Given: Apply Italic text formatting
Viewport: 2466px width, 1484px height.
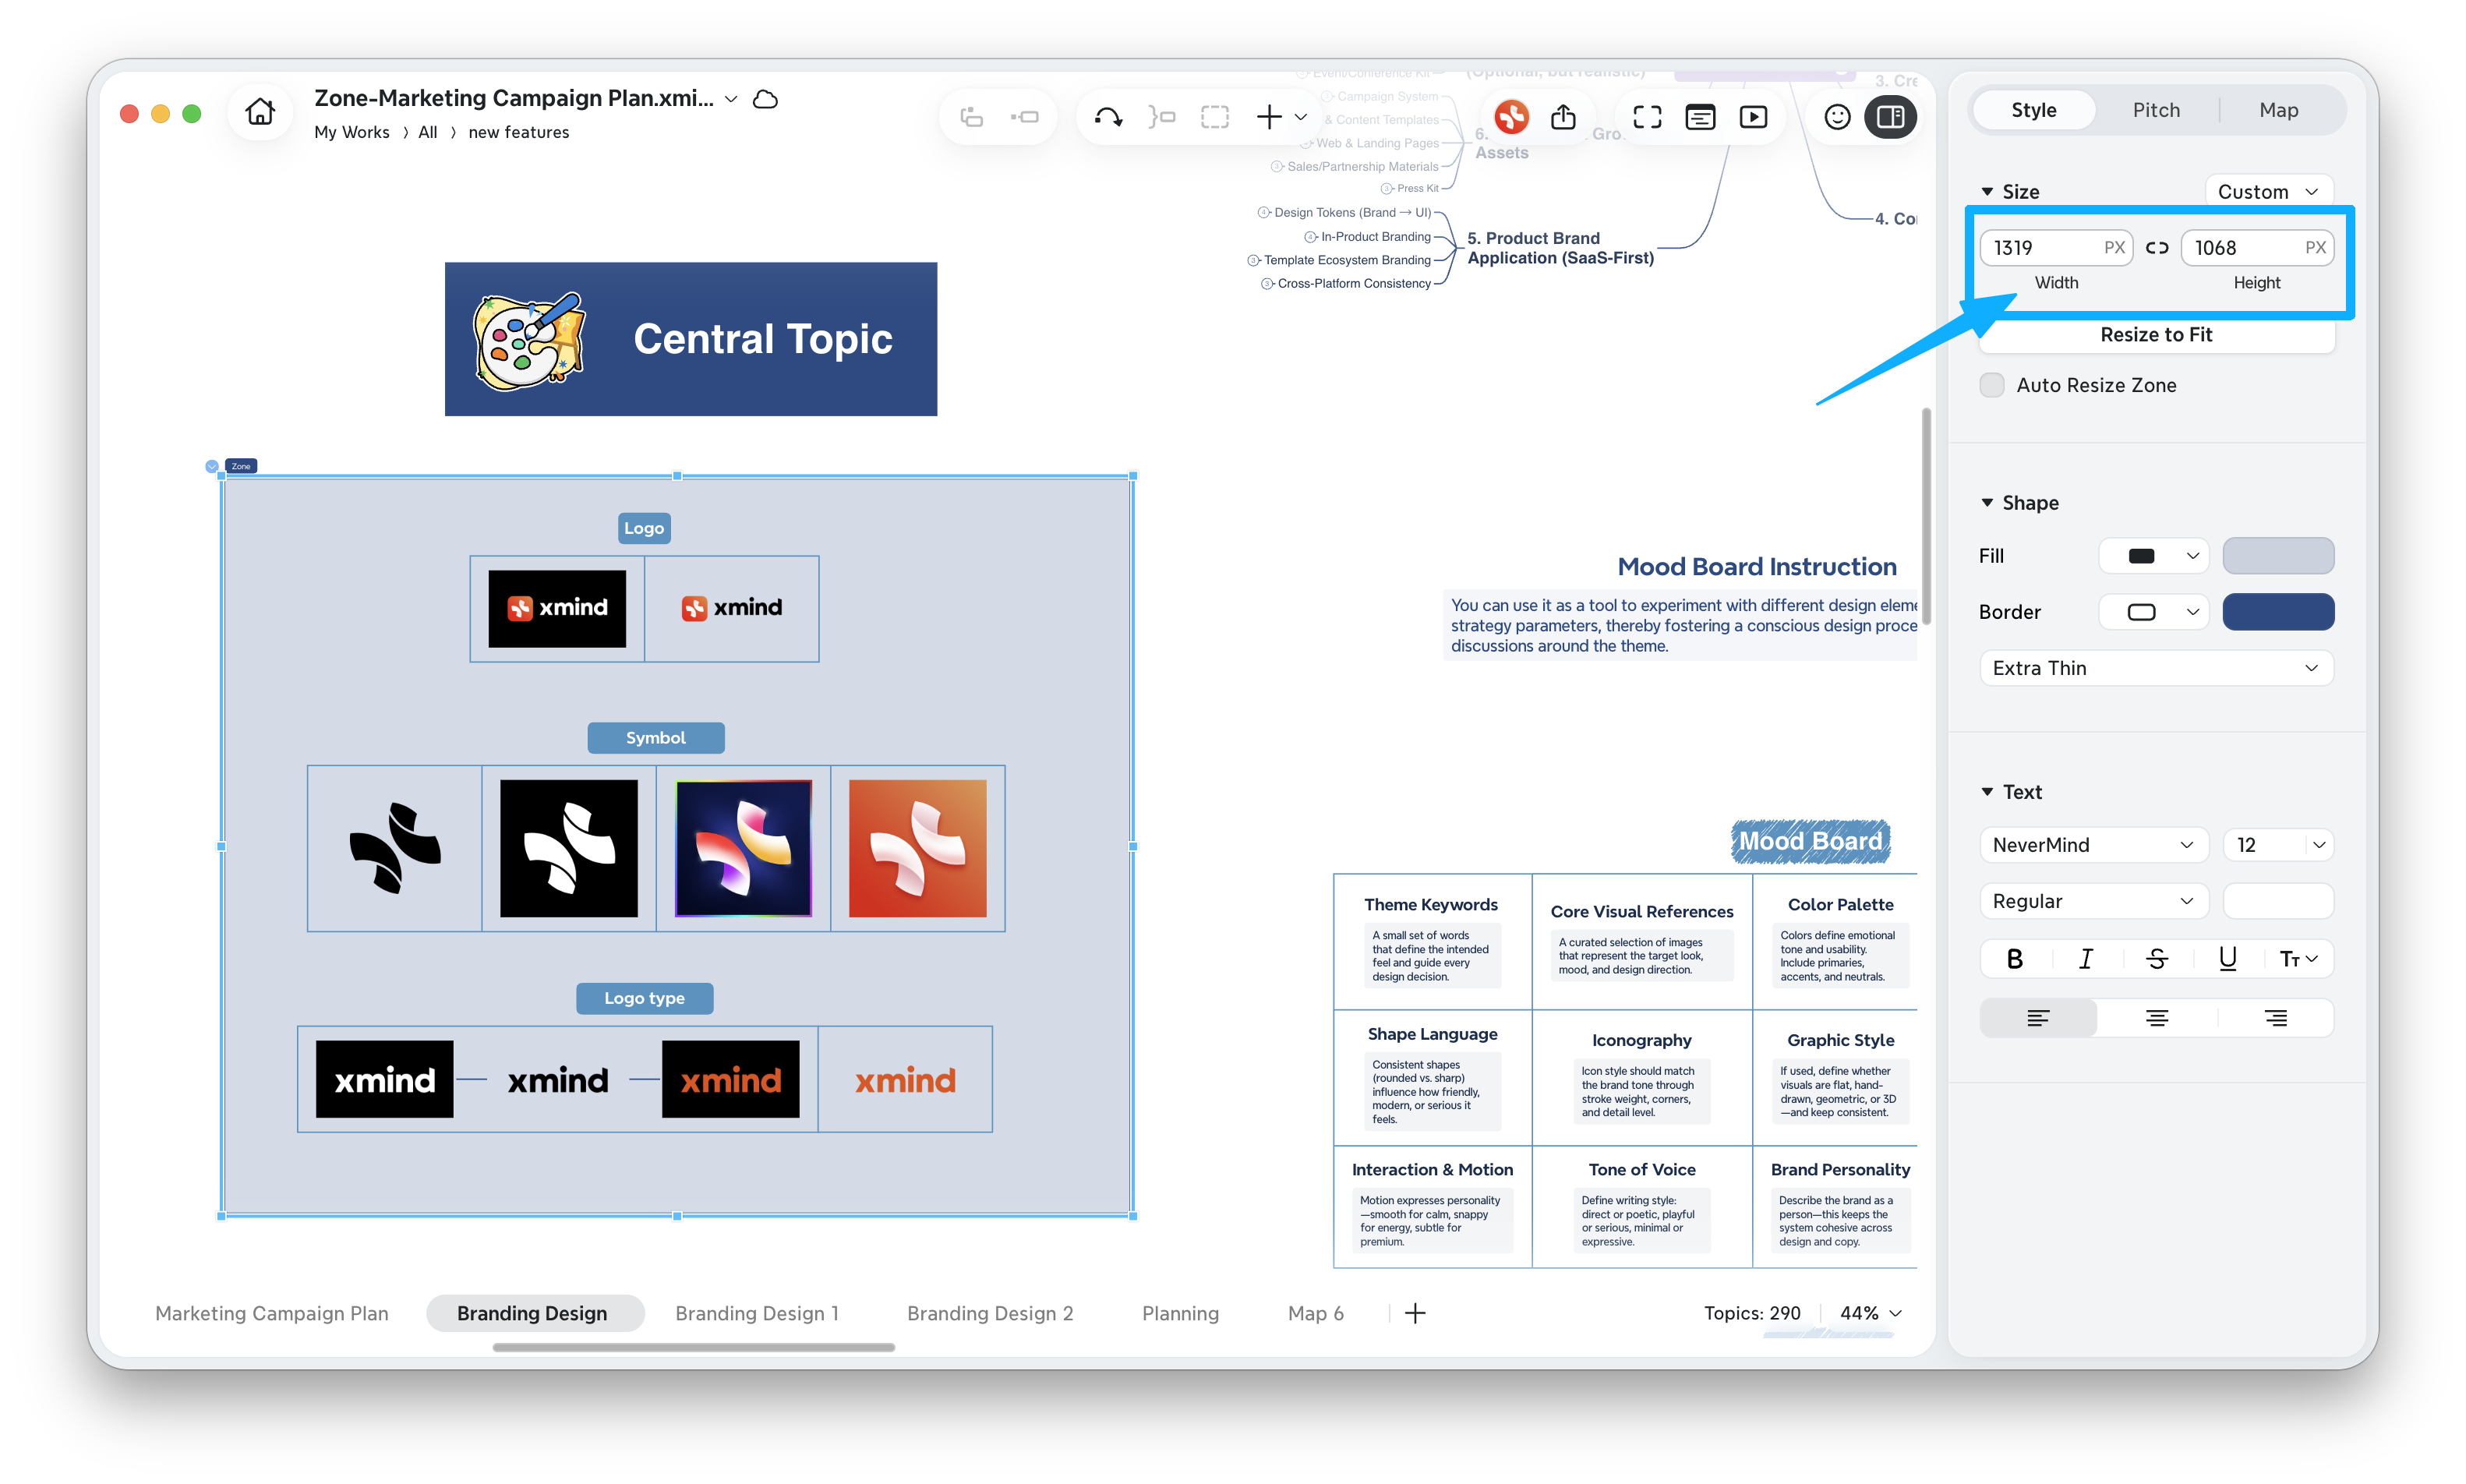Looking at the screenshot, I should [x=2085, y=959].
